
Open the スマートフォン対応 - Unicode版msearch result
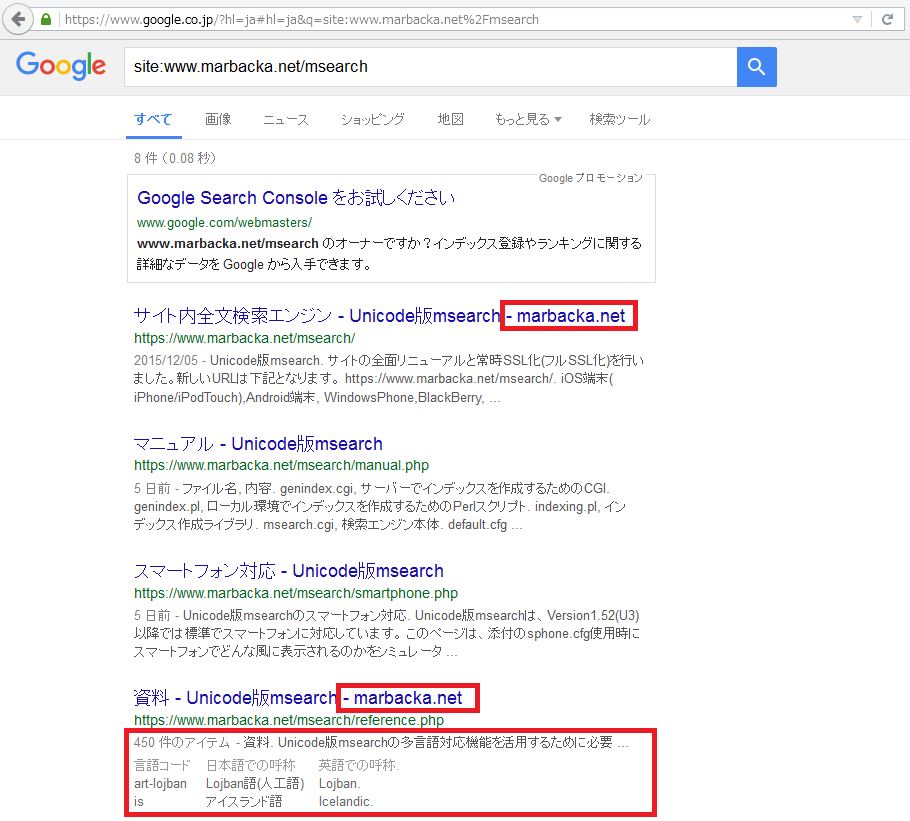[x=288, y=571]
